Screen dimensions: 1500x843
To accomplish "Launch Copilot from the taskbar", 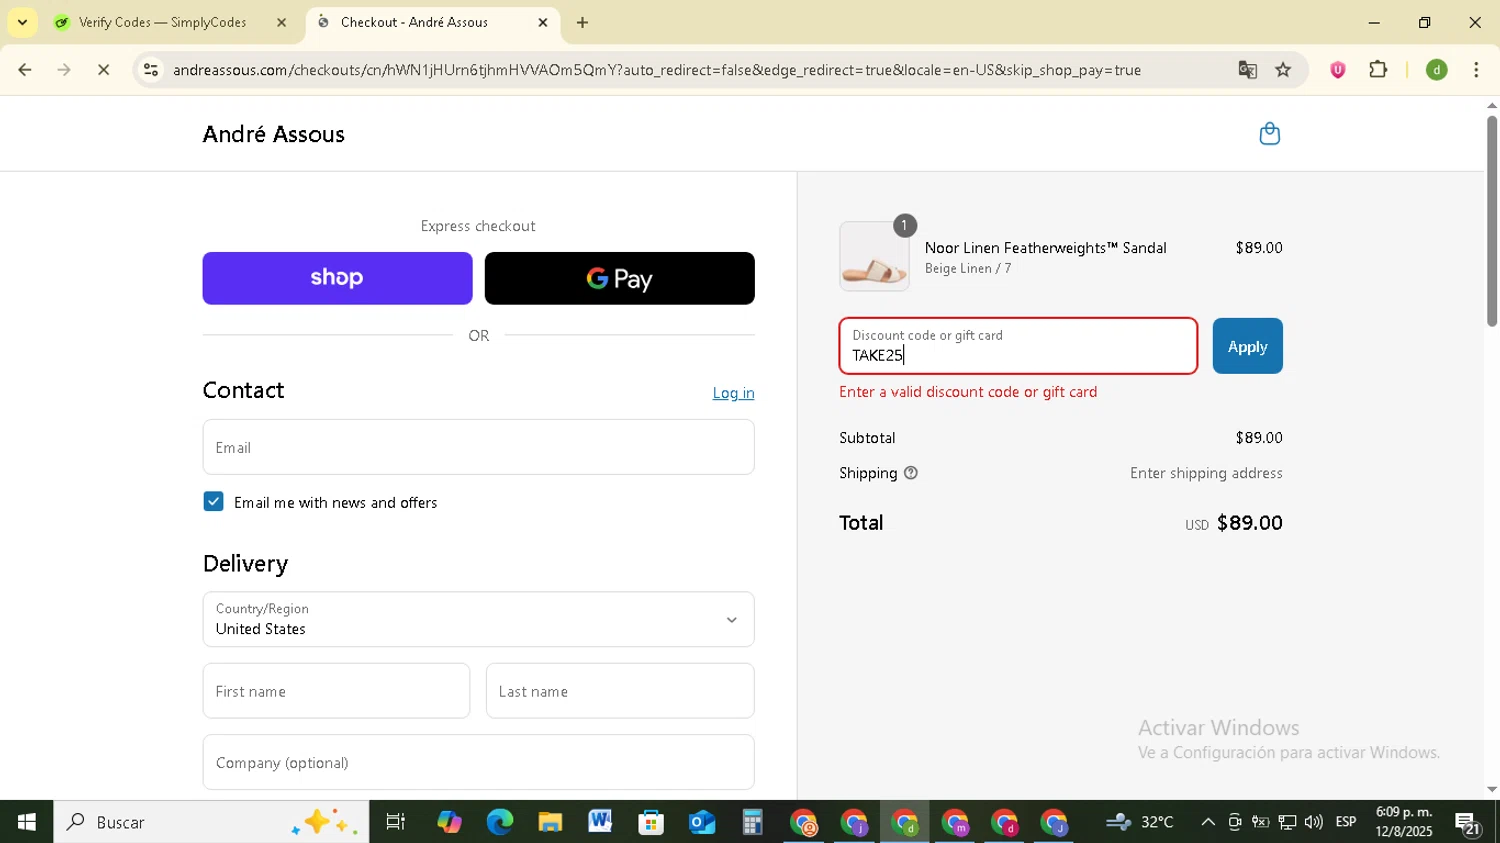I will click(x=448, y=822).
